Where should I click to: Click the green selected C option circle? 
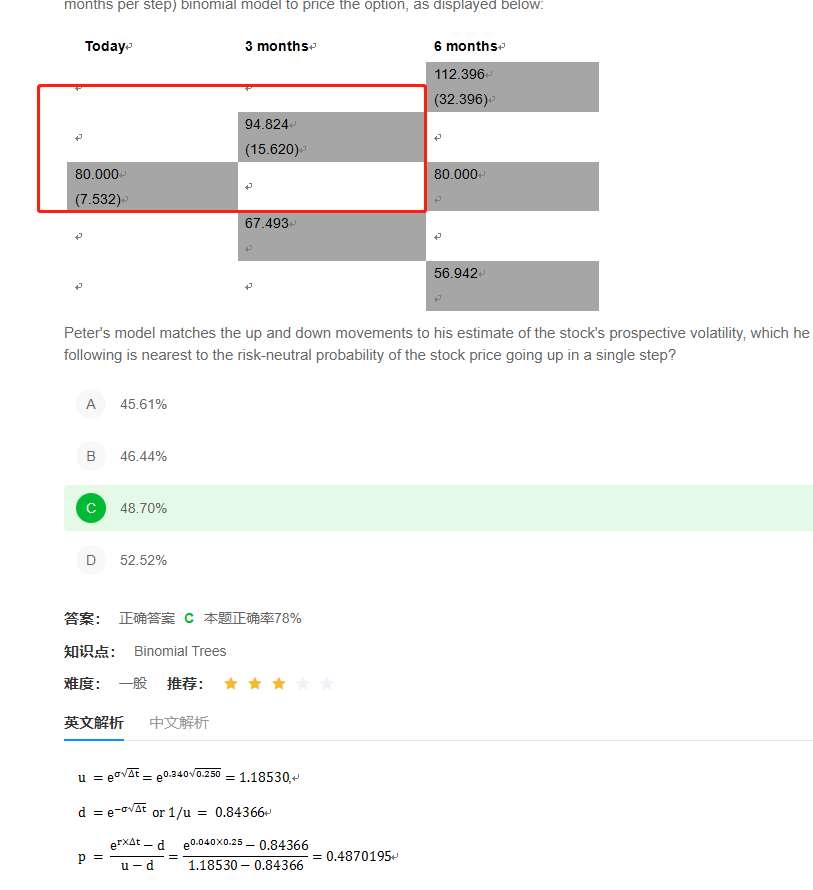[91, 508]
